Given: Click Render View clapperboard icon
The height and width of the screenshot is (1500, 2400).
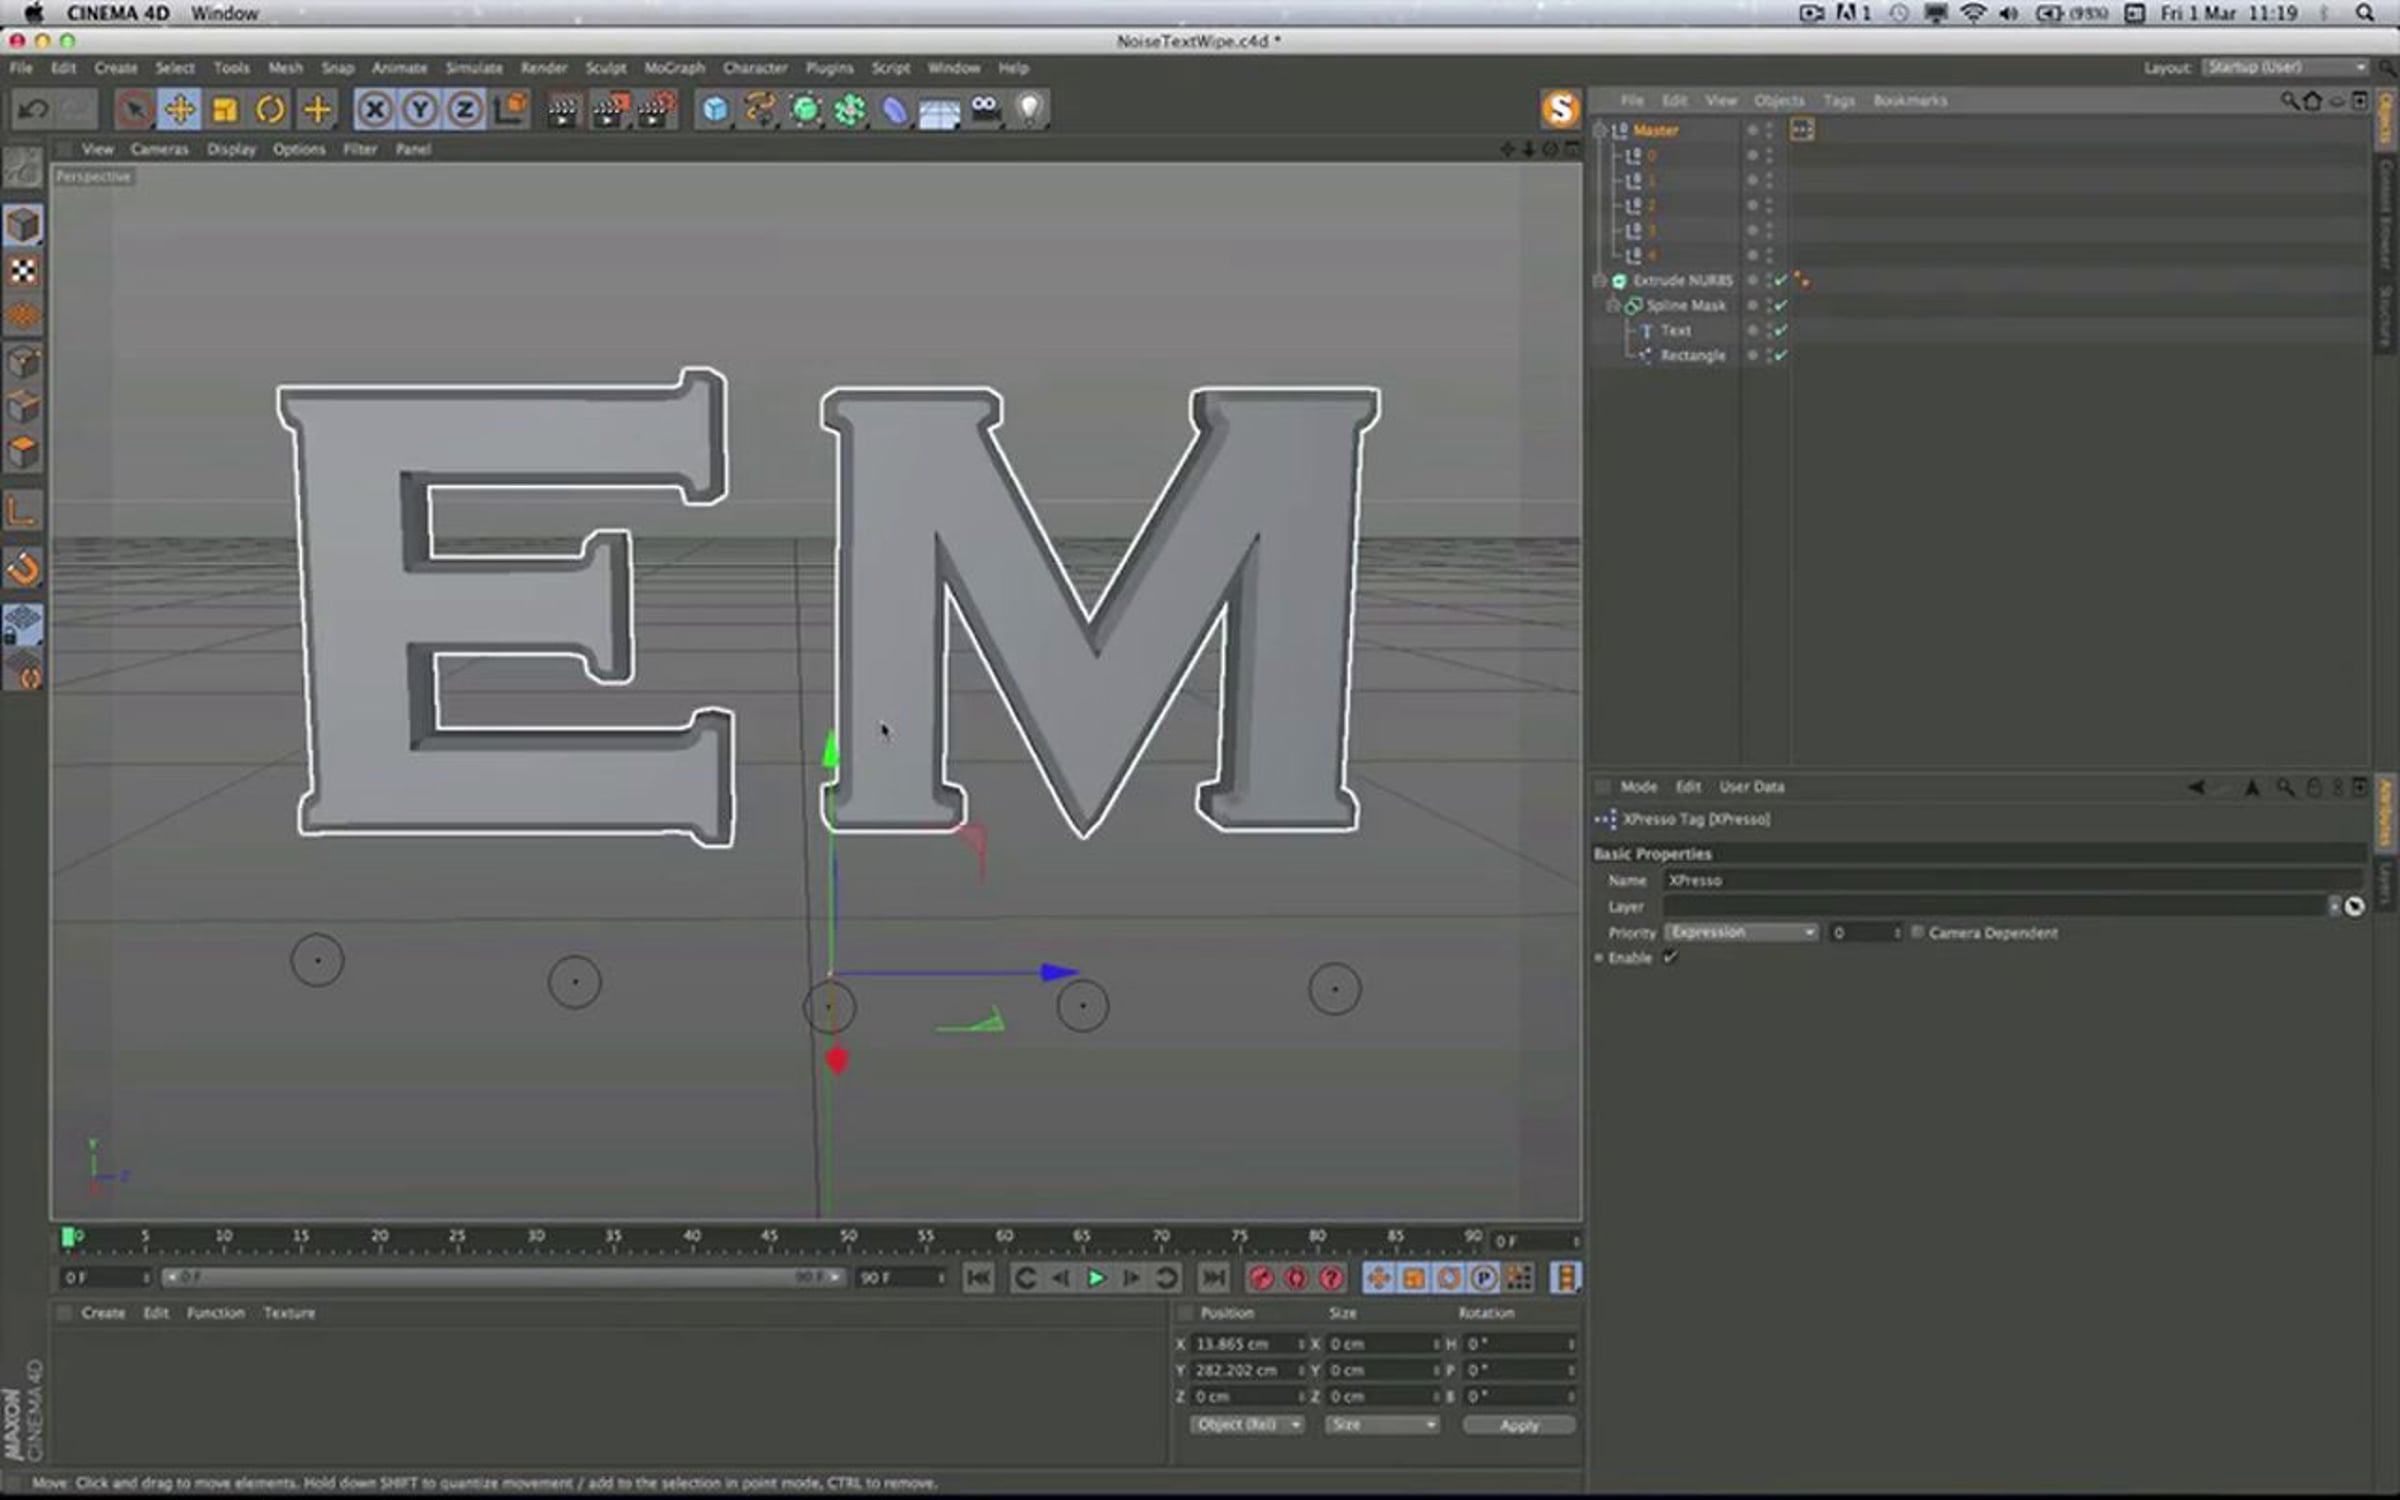Looking at the screenshot, I should tap(563, 109).
